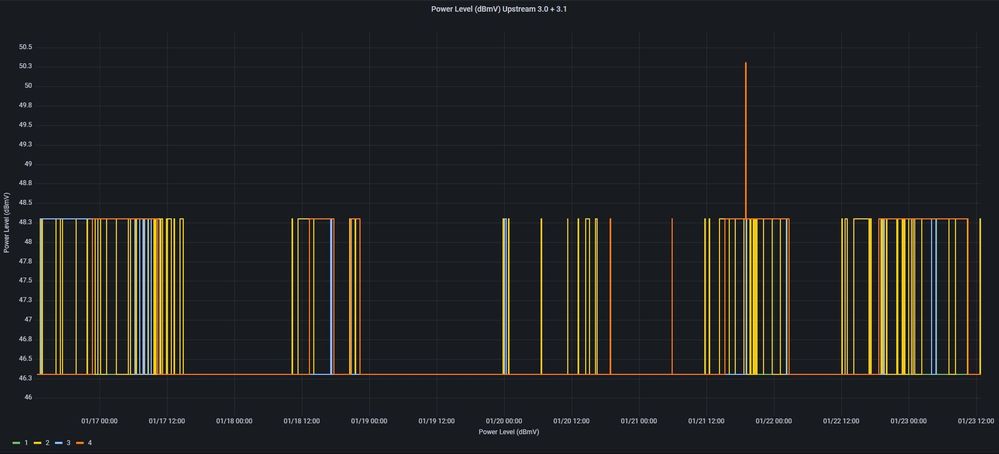
Task: Click the blue color swatch of series 3
Action: click(x=59, y=443)
